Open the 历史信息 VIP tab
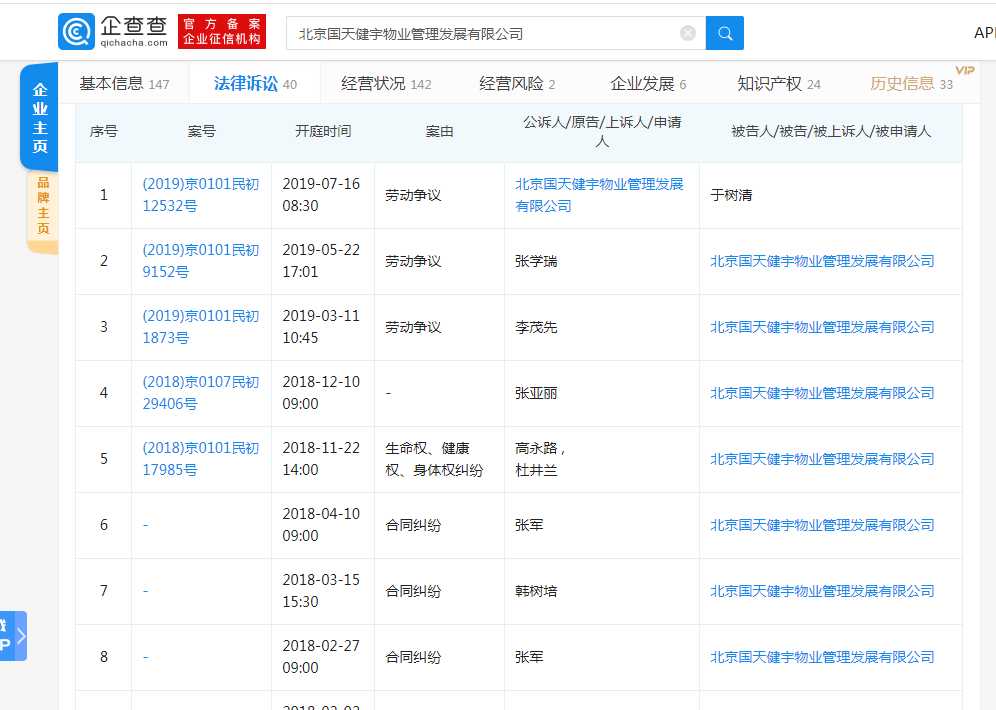The image size is (996, 710). point(912,84)
